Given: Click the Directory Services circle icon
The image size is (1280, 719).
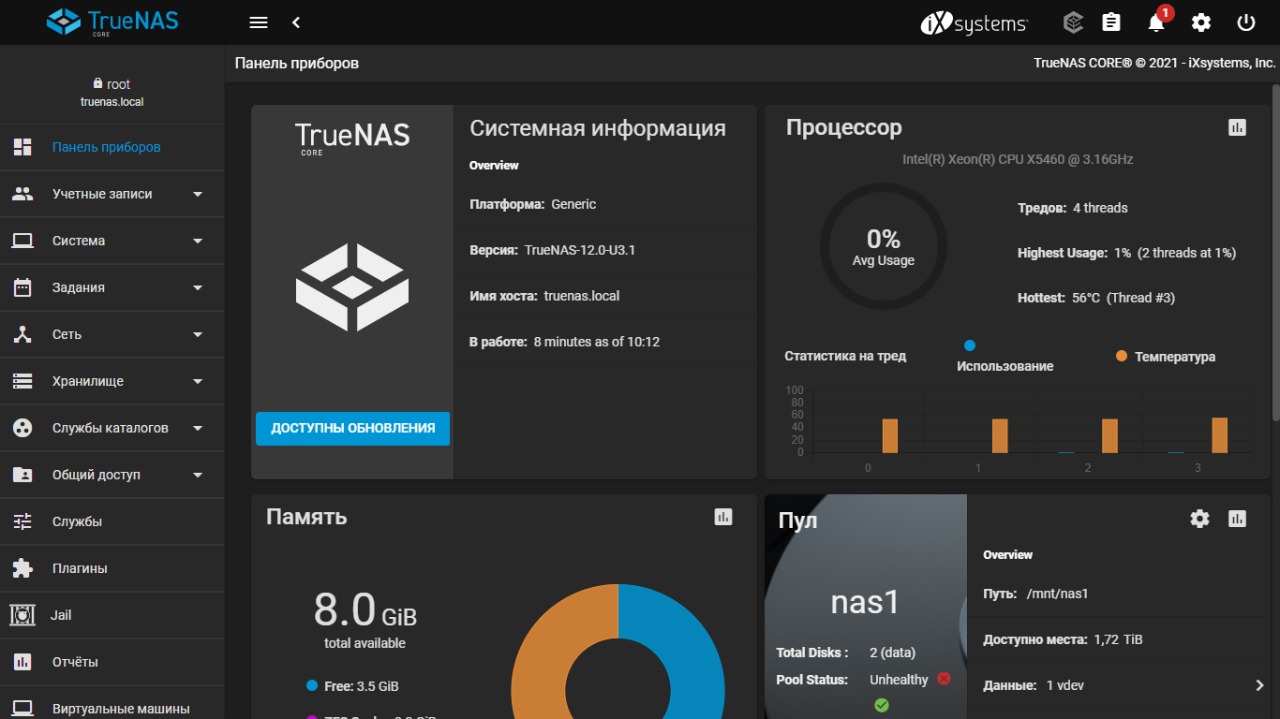Looking at the screenshot, I should pos(22,428).
